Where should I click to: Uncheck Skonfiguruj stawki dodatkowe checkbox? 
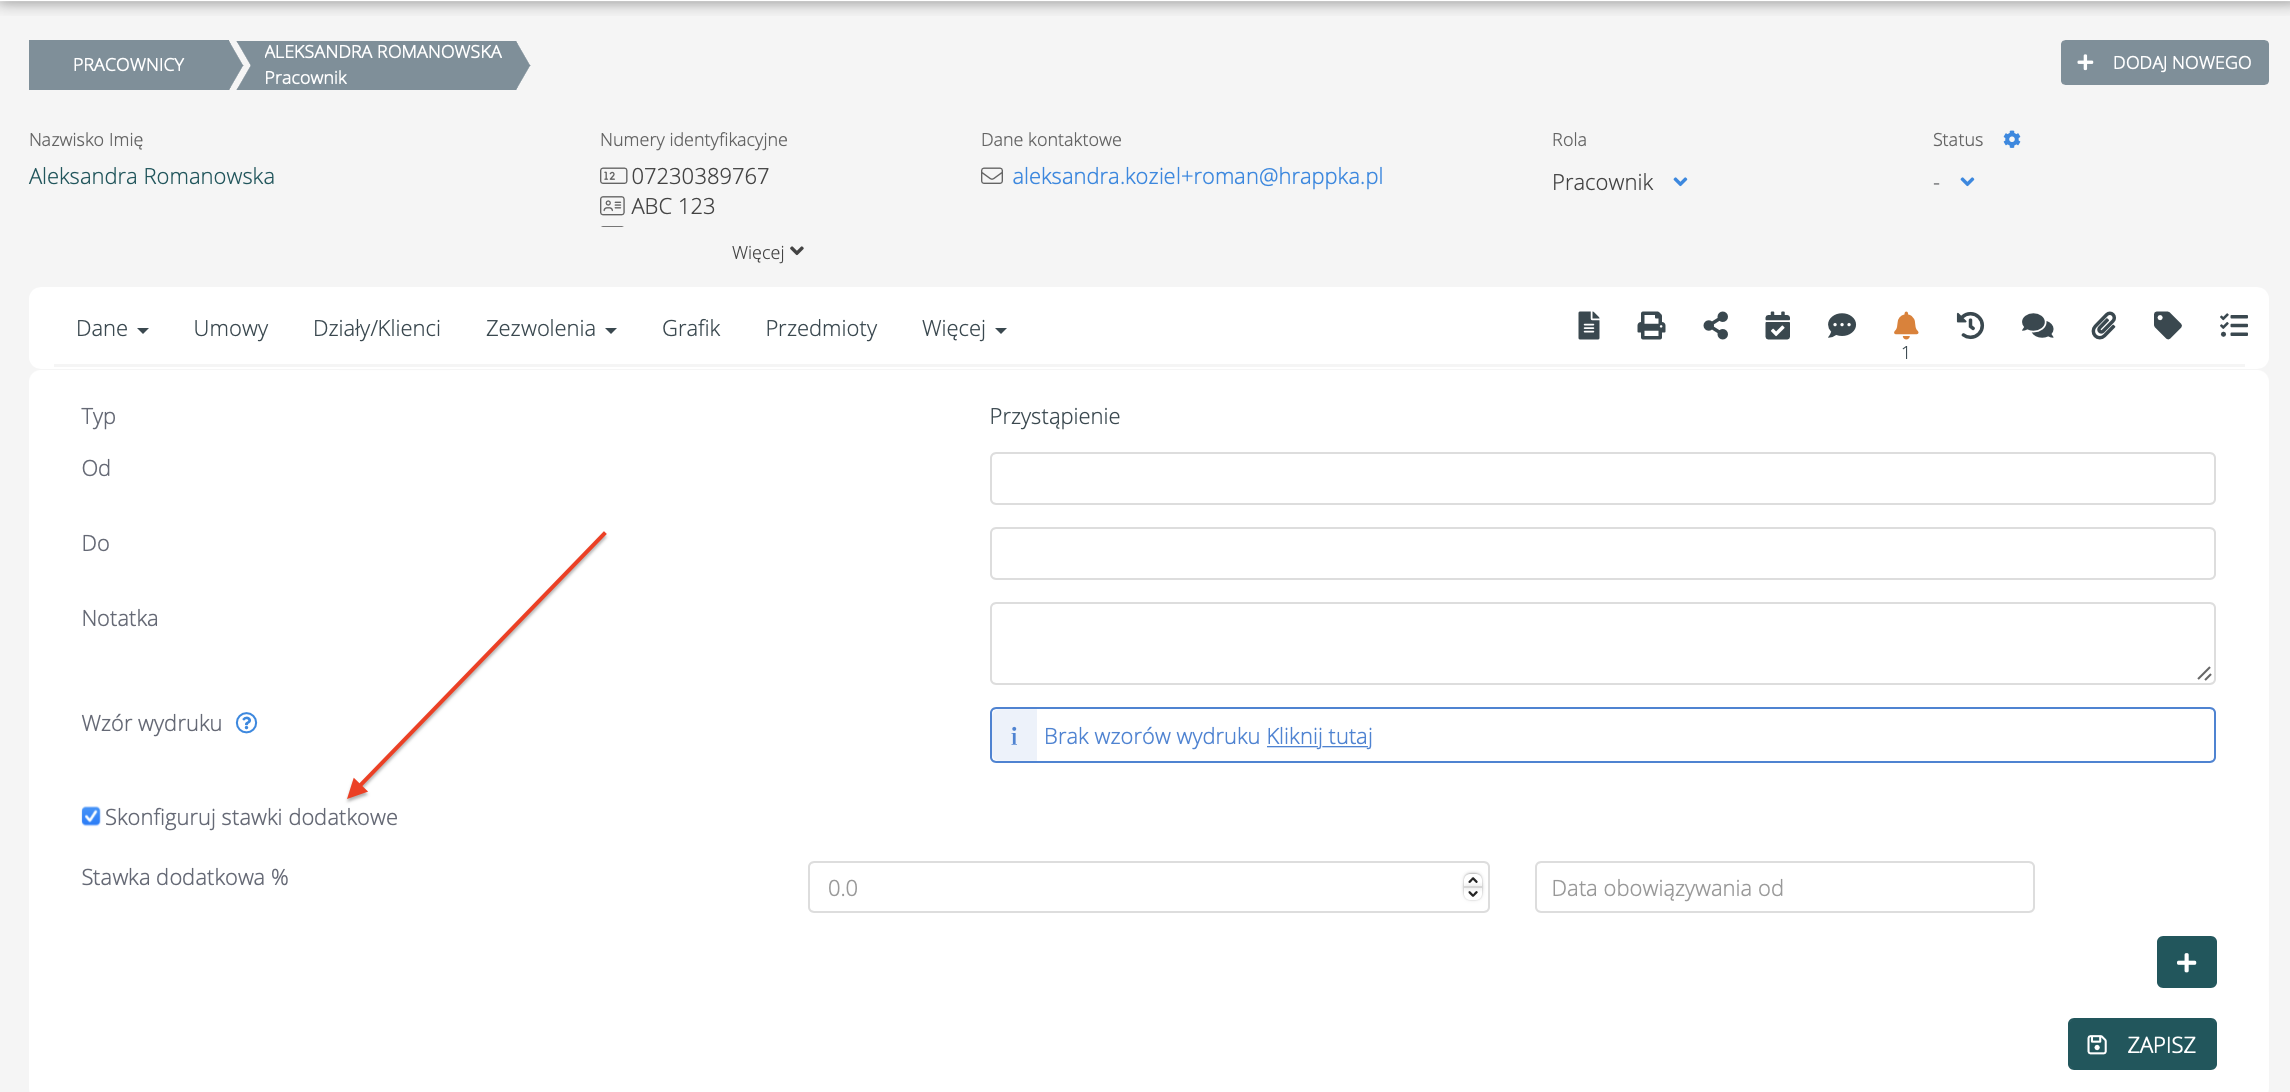(x=91, y=816)
